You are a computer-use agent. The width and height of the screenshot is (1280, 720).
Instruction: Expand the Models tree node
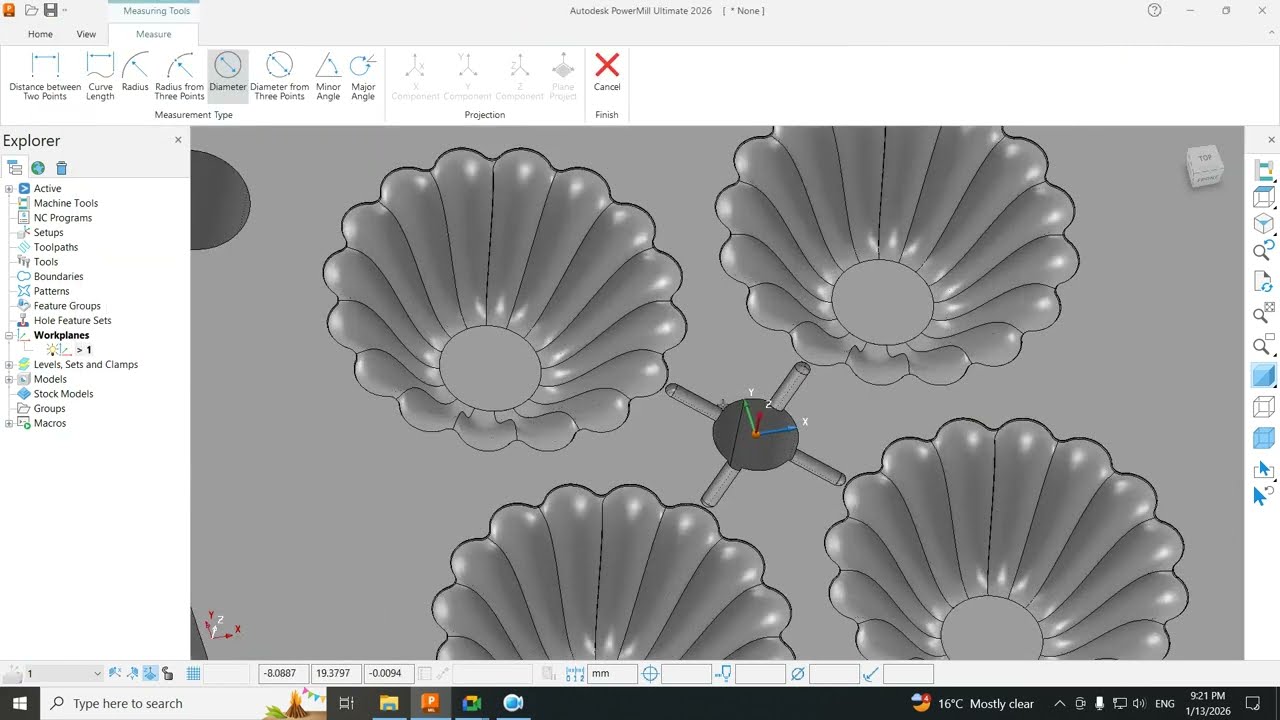9,379
